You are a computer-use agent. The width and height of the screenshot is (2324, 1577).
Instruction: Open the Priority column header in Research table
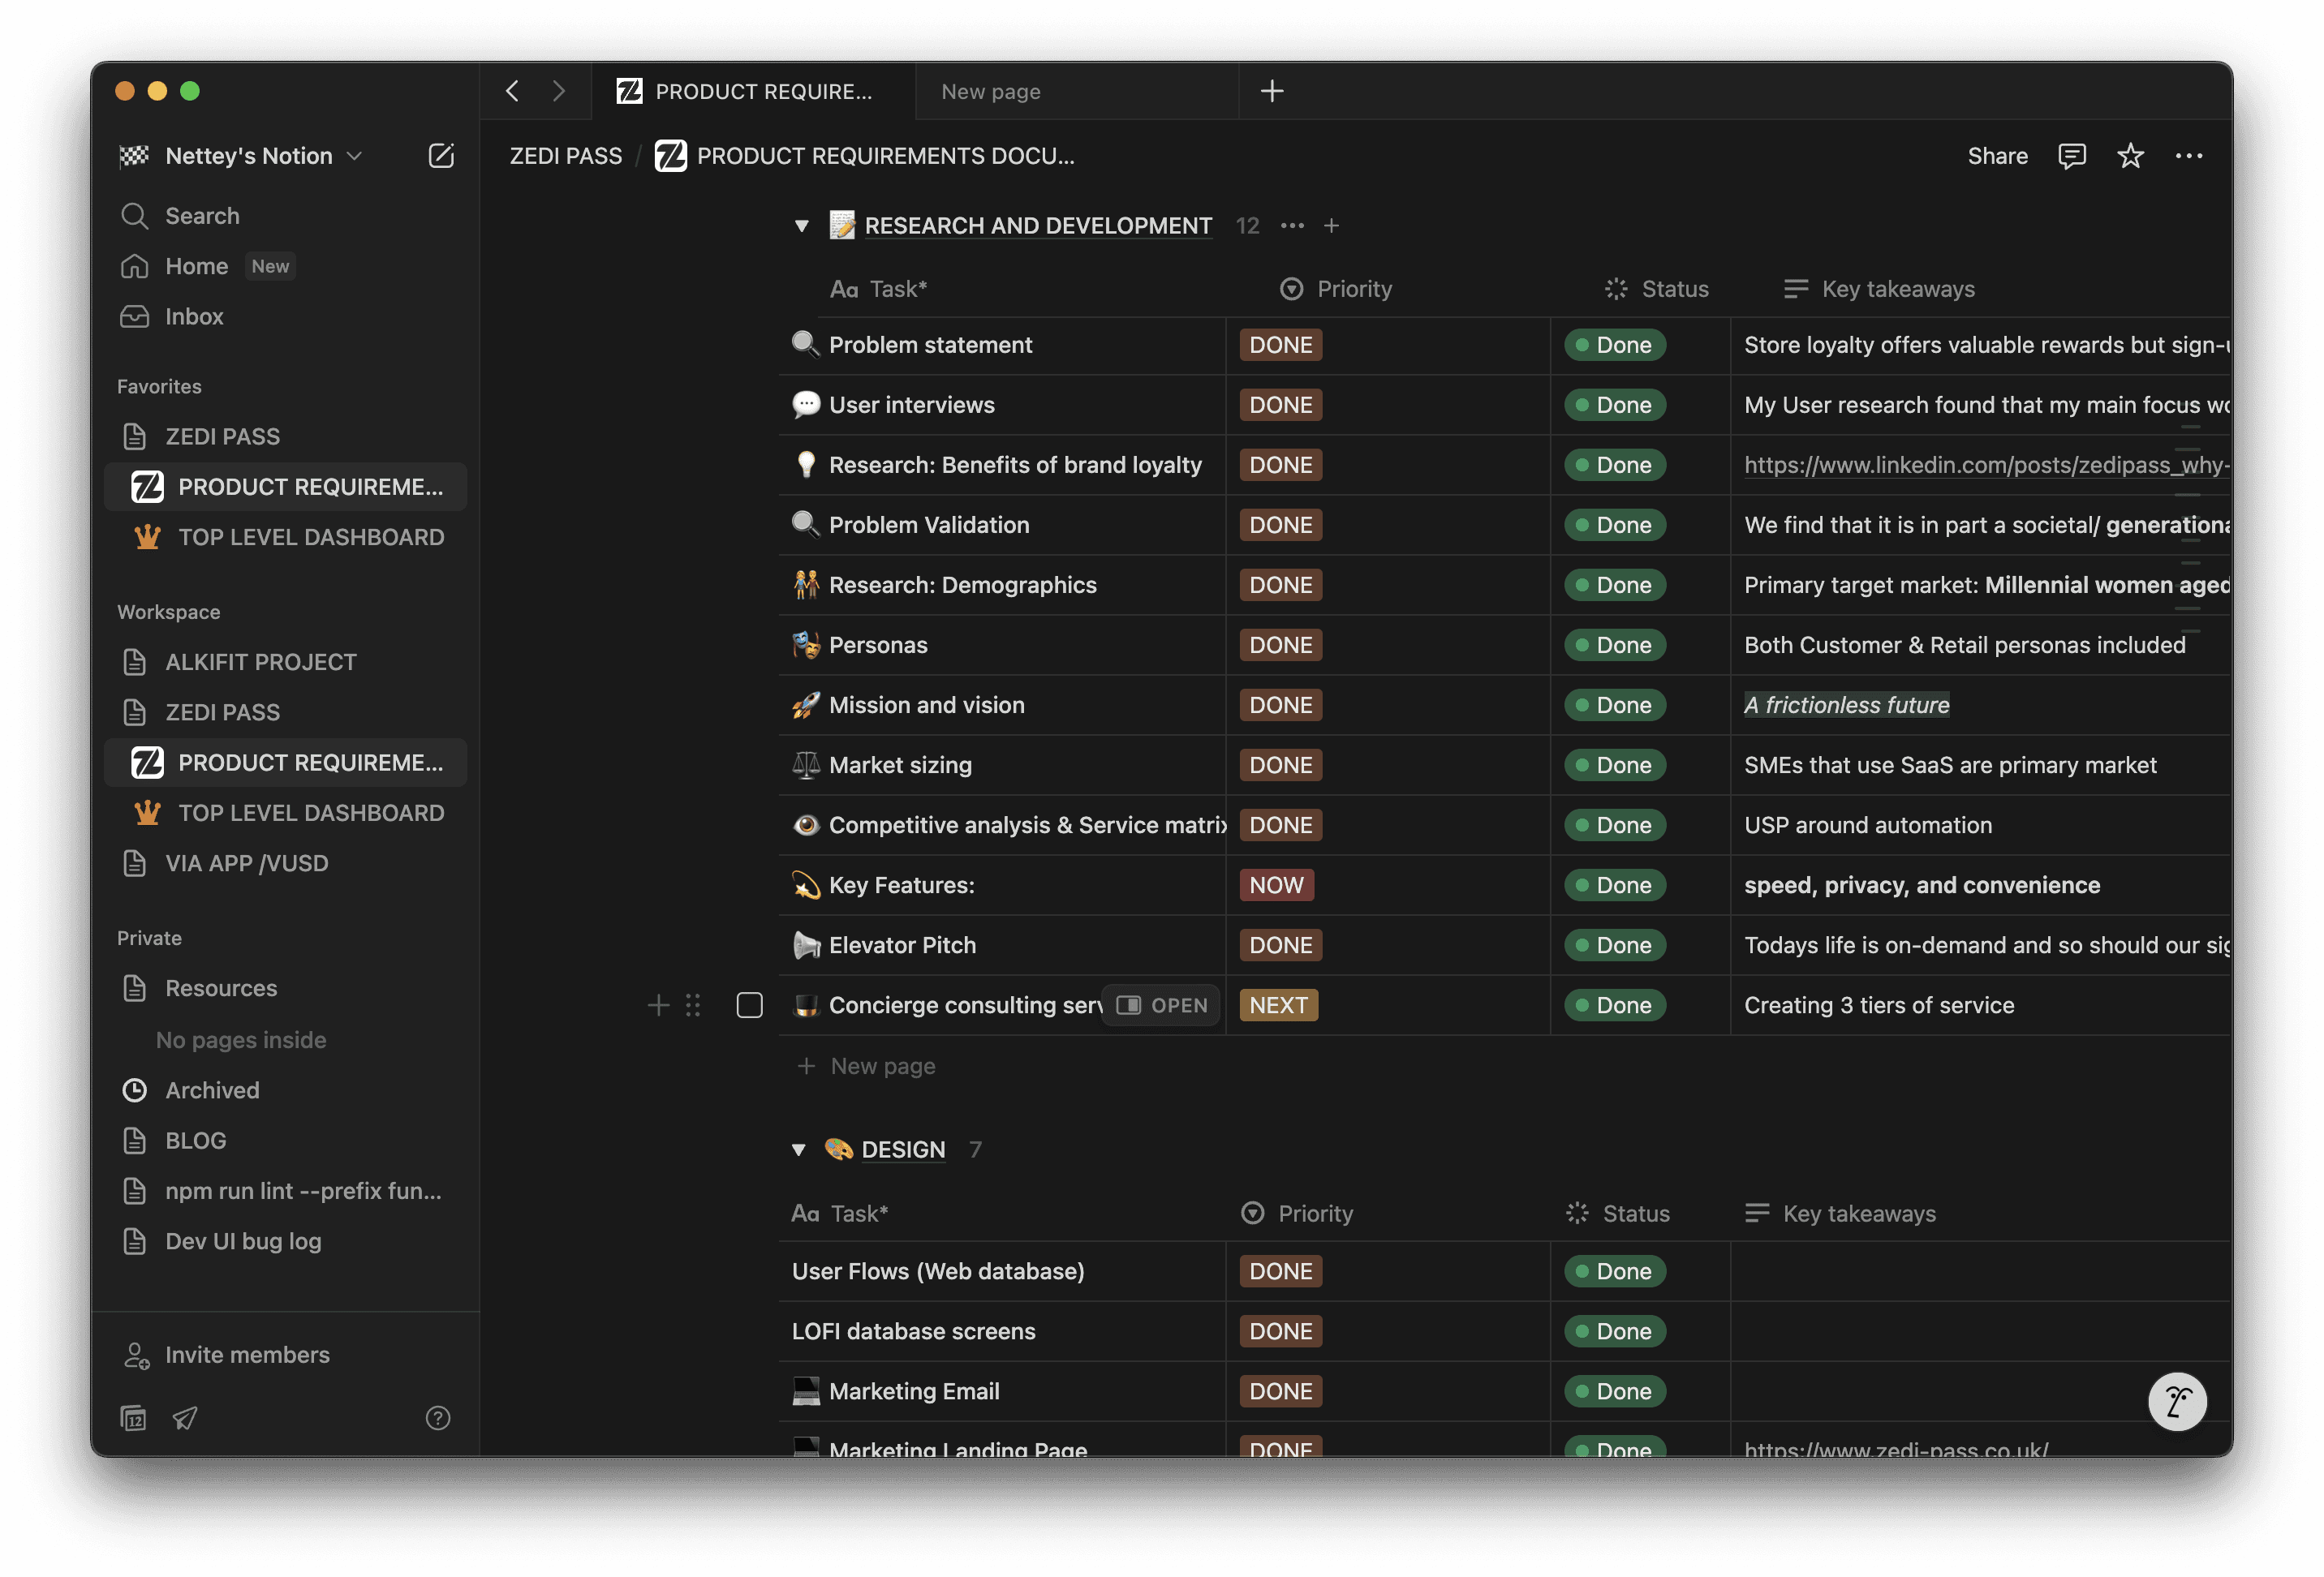tap(1336, 289)
